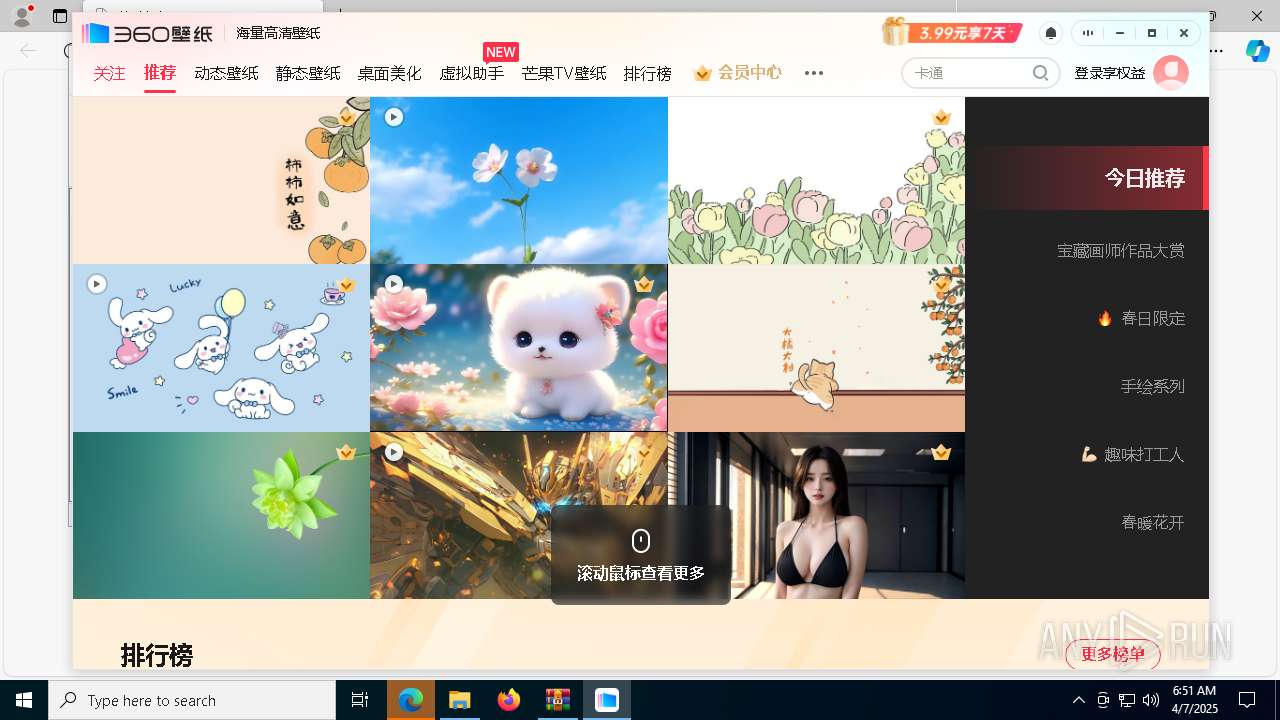The image size is (1280, 720).
Task: Click crown badge on green lotus wallpaper
Action: coord(346,452)
